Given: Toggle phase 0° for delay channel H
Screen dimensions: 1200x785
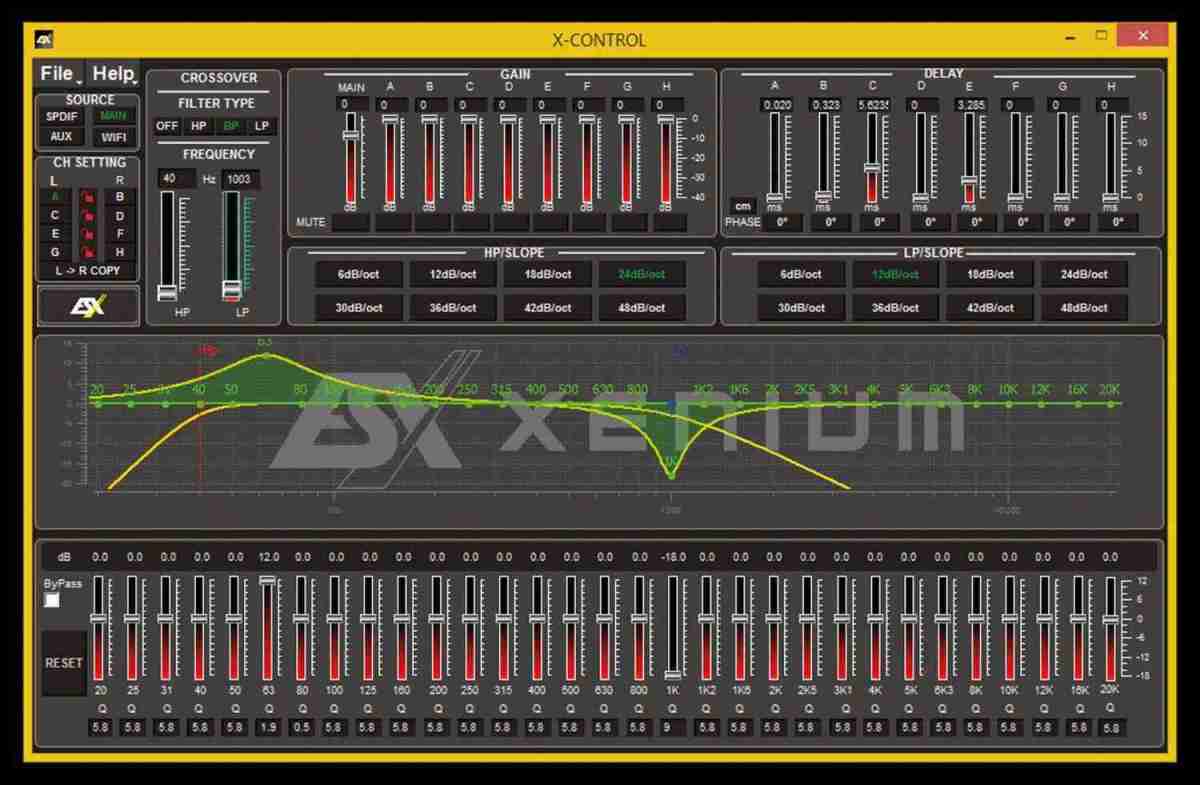Looking at the screenshot, I should 1117,222.
